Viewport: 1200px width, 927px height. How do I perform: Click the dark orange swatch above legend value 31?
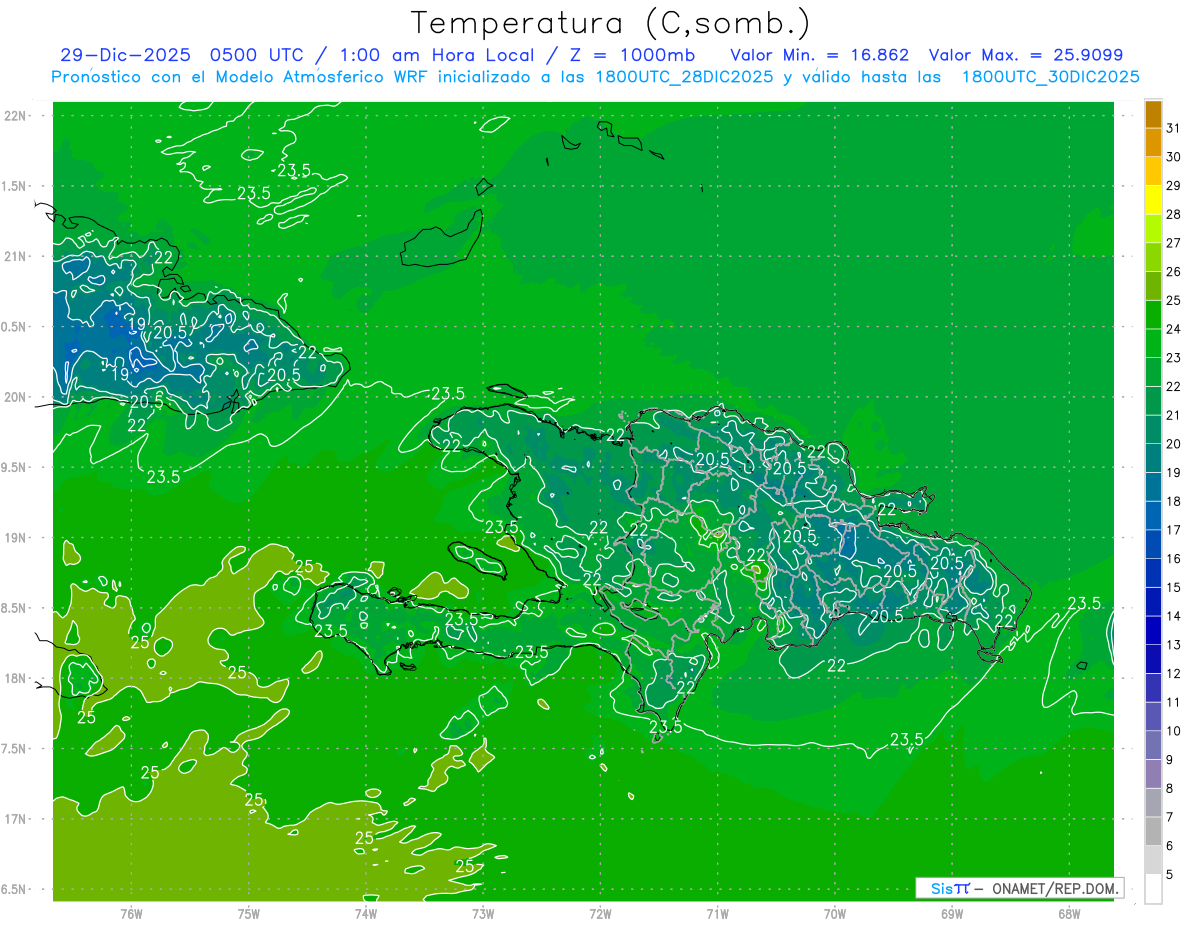[1153, 114]
